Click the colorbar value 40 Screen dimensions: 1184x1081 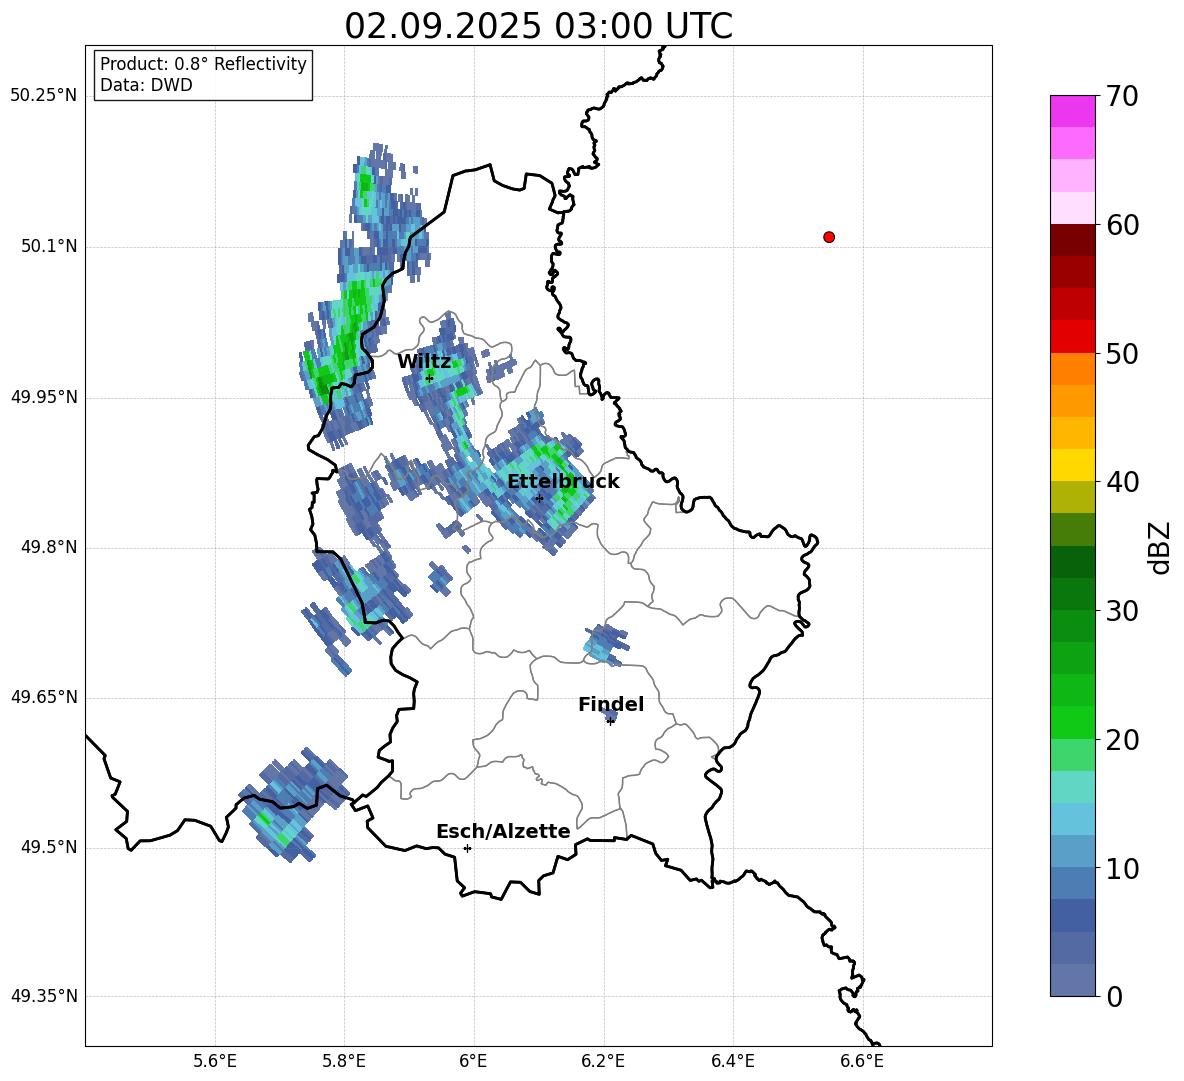pyautogui.click(x=1123, y=482)
